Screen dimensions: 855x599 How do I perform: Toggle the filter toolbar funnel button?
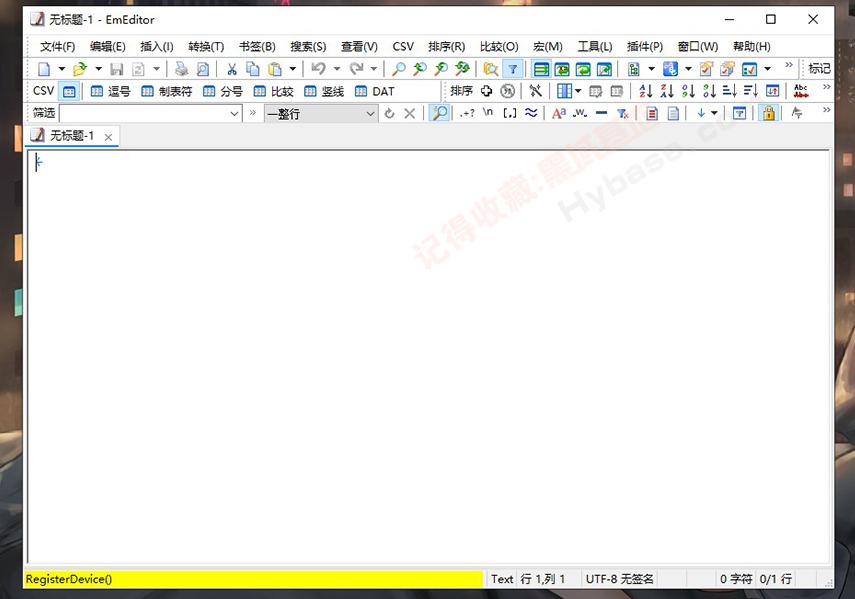pos(513,69)
